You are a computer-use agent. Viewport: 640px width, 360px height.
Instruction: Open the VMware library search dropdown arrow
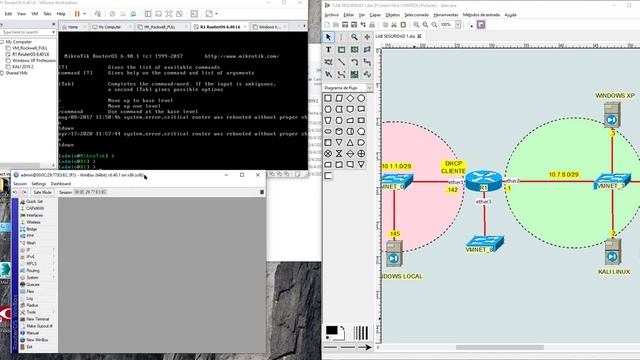point(53,32)
